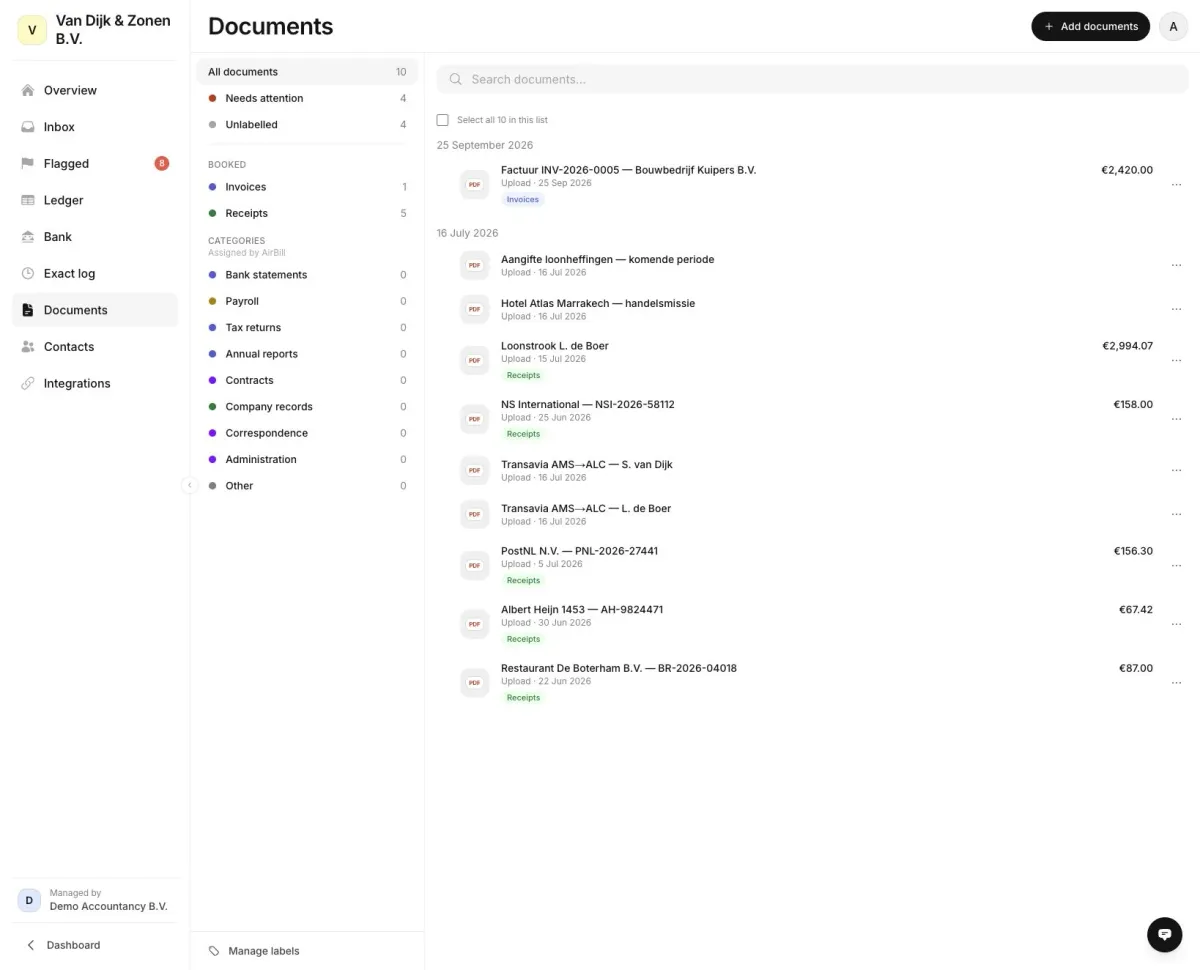The height and width of the screenshot is (970, 1200).
Task: Open the chat bubble widget
Action: 1164,934
